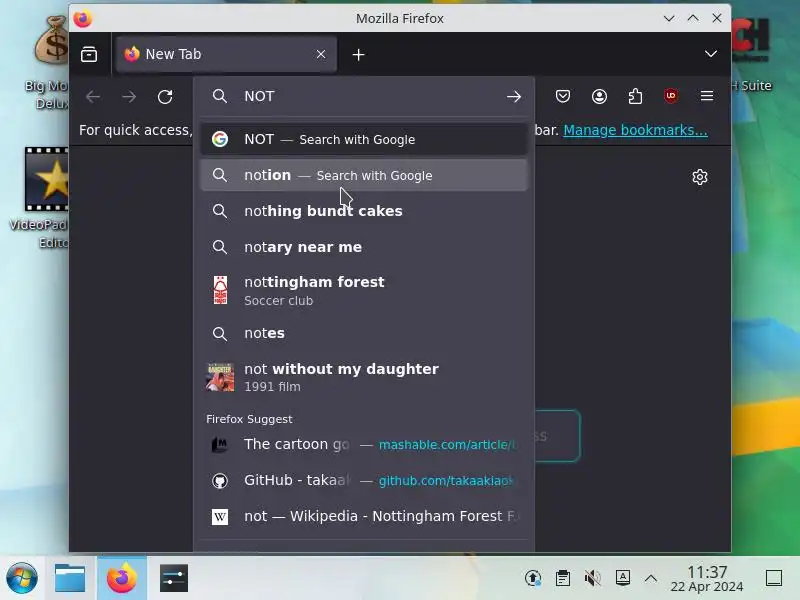Go forward one page
Screen dimensions: 800x600
[x=129, y=96]
